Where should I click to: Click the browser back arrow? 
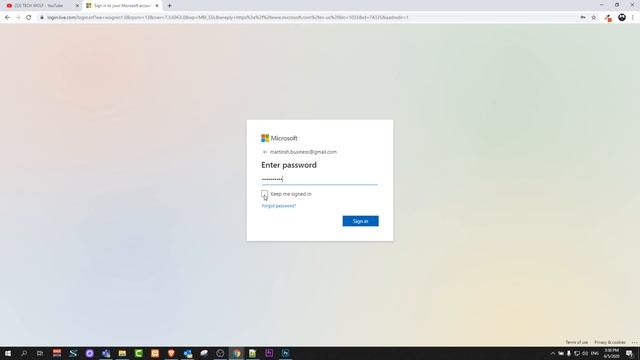(x=7, y=18)
